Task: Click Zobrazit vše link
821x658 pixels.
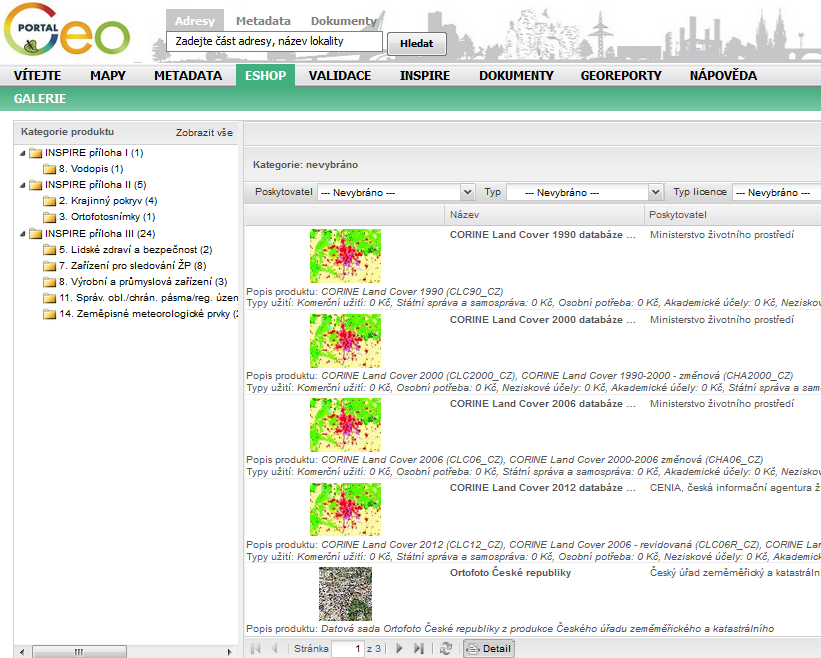Action: click(x=204, y=132)
